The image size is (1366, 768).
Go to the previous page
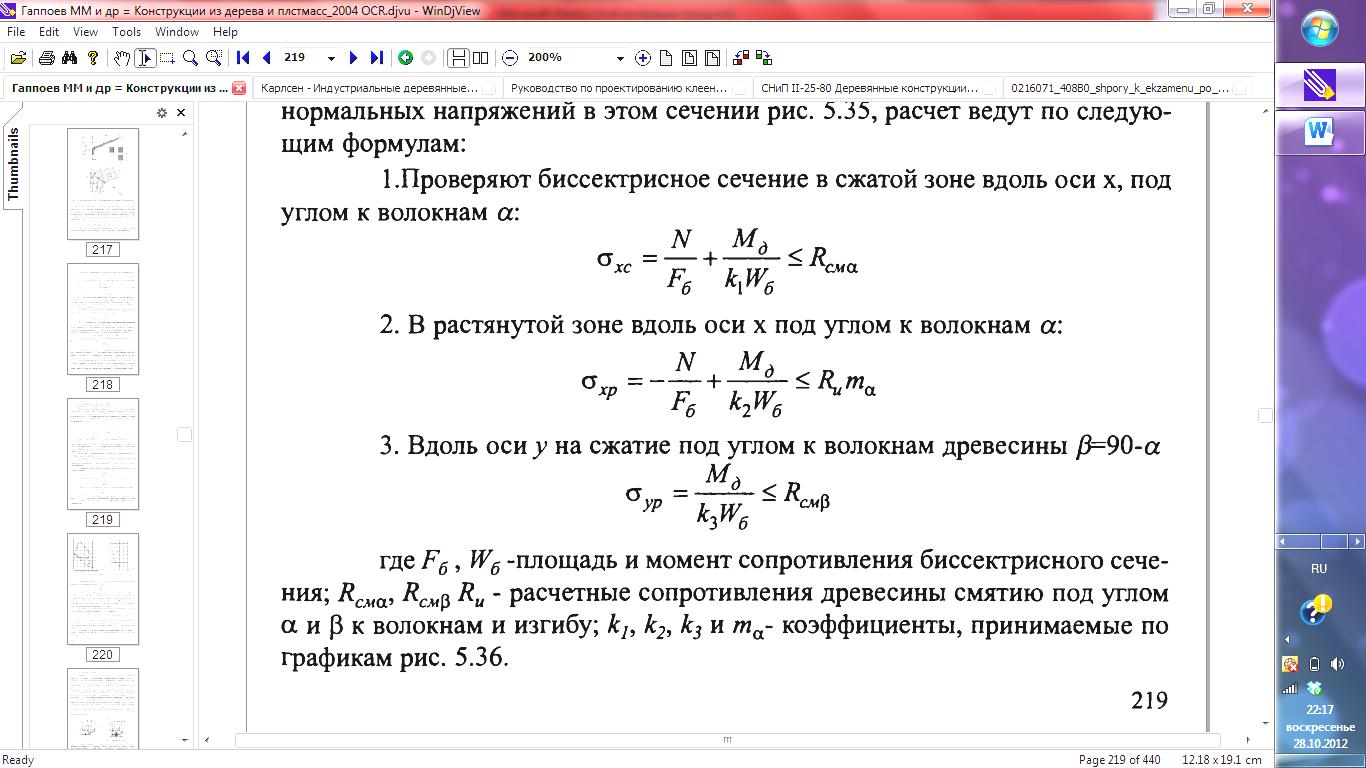pyautogui.click(x=266, y=58)
